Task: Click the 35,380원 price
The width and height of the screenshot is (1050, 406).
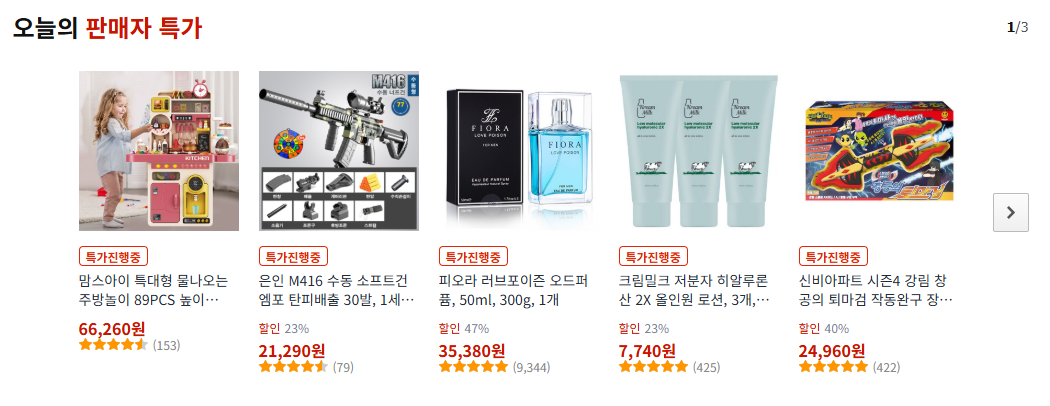Action: (x=472, y=350)
